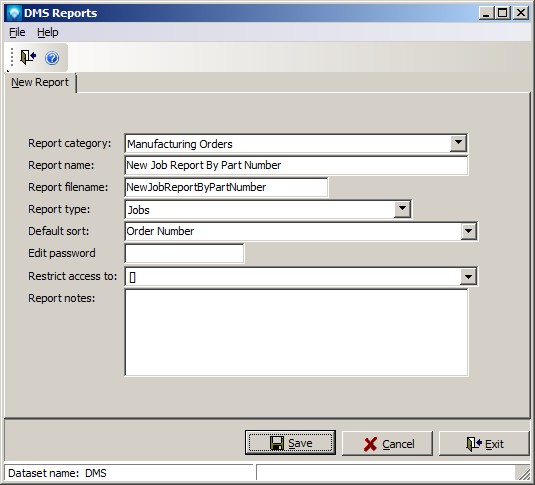535x485 pixels.
Task: Cancel the new report with red X button
Action: pos(387,444)
